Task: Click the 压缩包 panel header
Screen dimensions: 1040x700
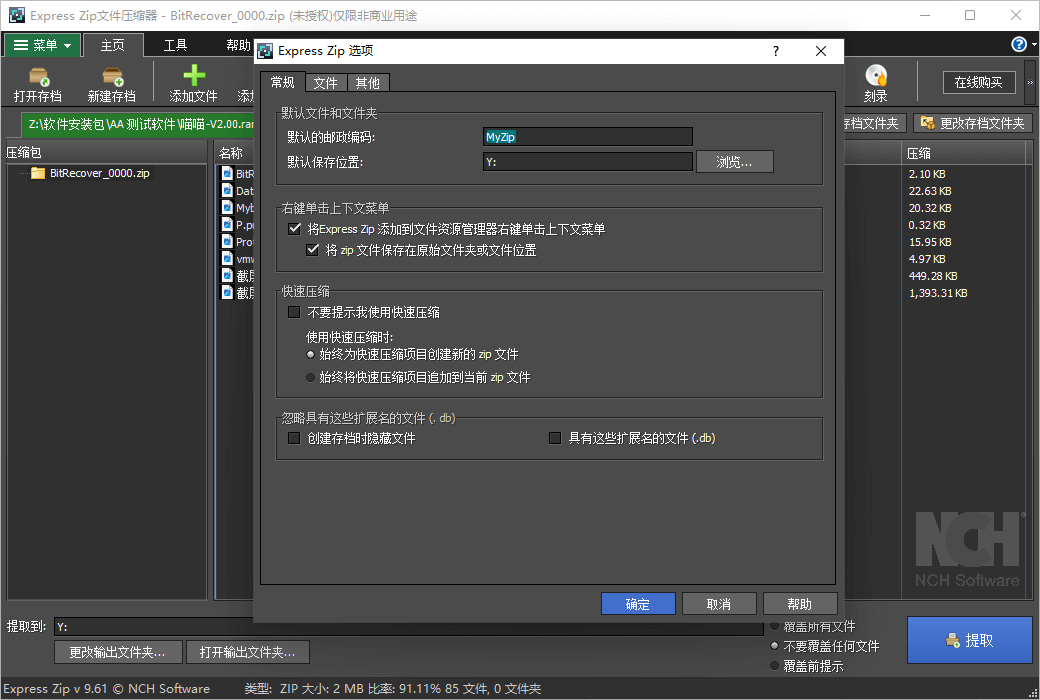Action: (106, 153)
